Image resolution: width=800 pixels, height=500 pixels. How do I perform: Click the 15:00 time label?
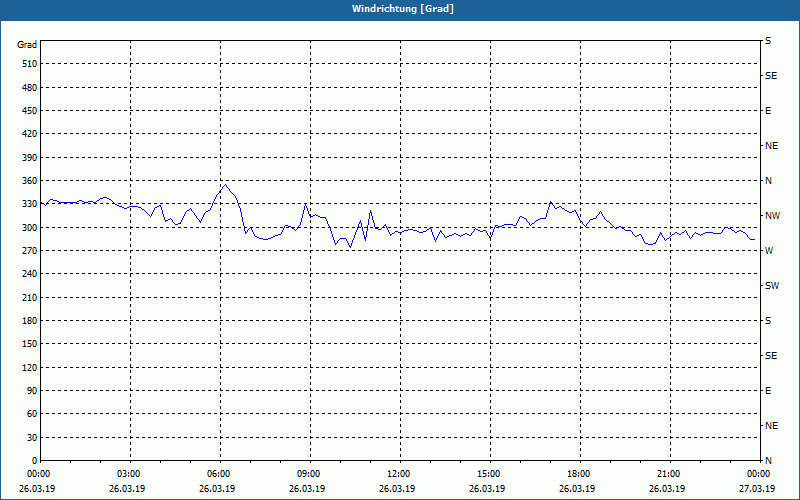click(488, 474)
